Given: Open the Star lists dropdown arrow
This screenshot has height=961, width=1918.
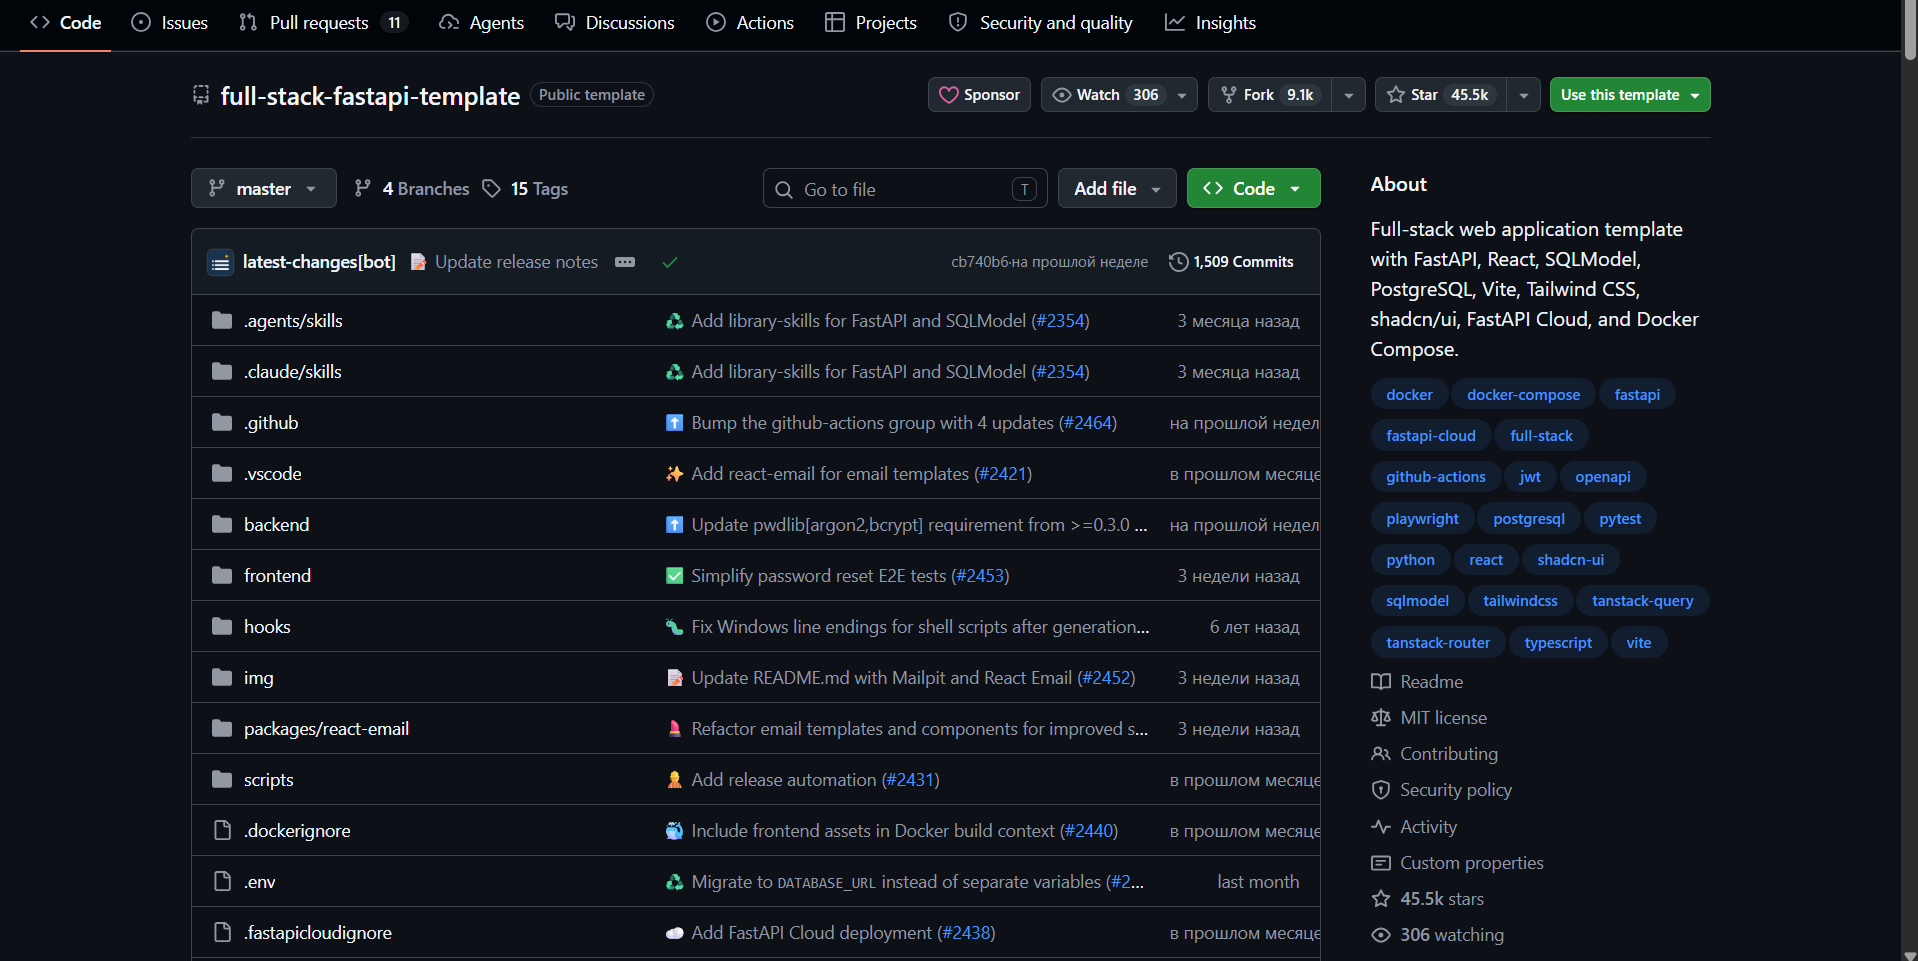Looking at the screenshot, I should (1523, 95).
